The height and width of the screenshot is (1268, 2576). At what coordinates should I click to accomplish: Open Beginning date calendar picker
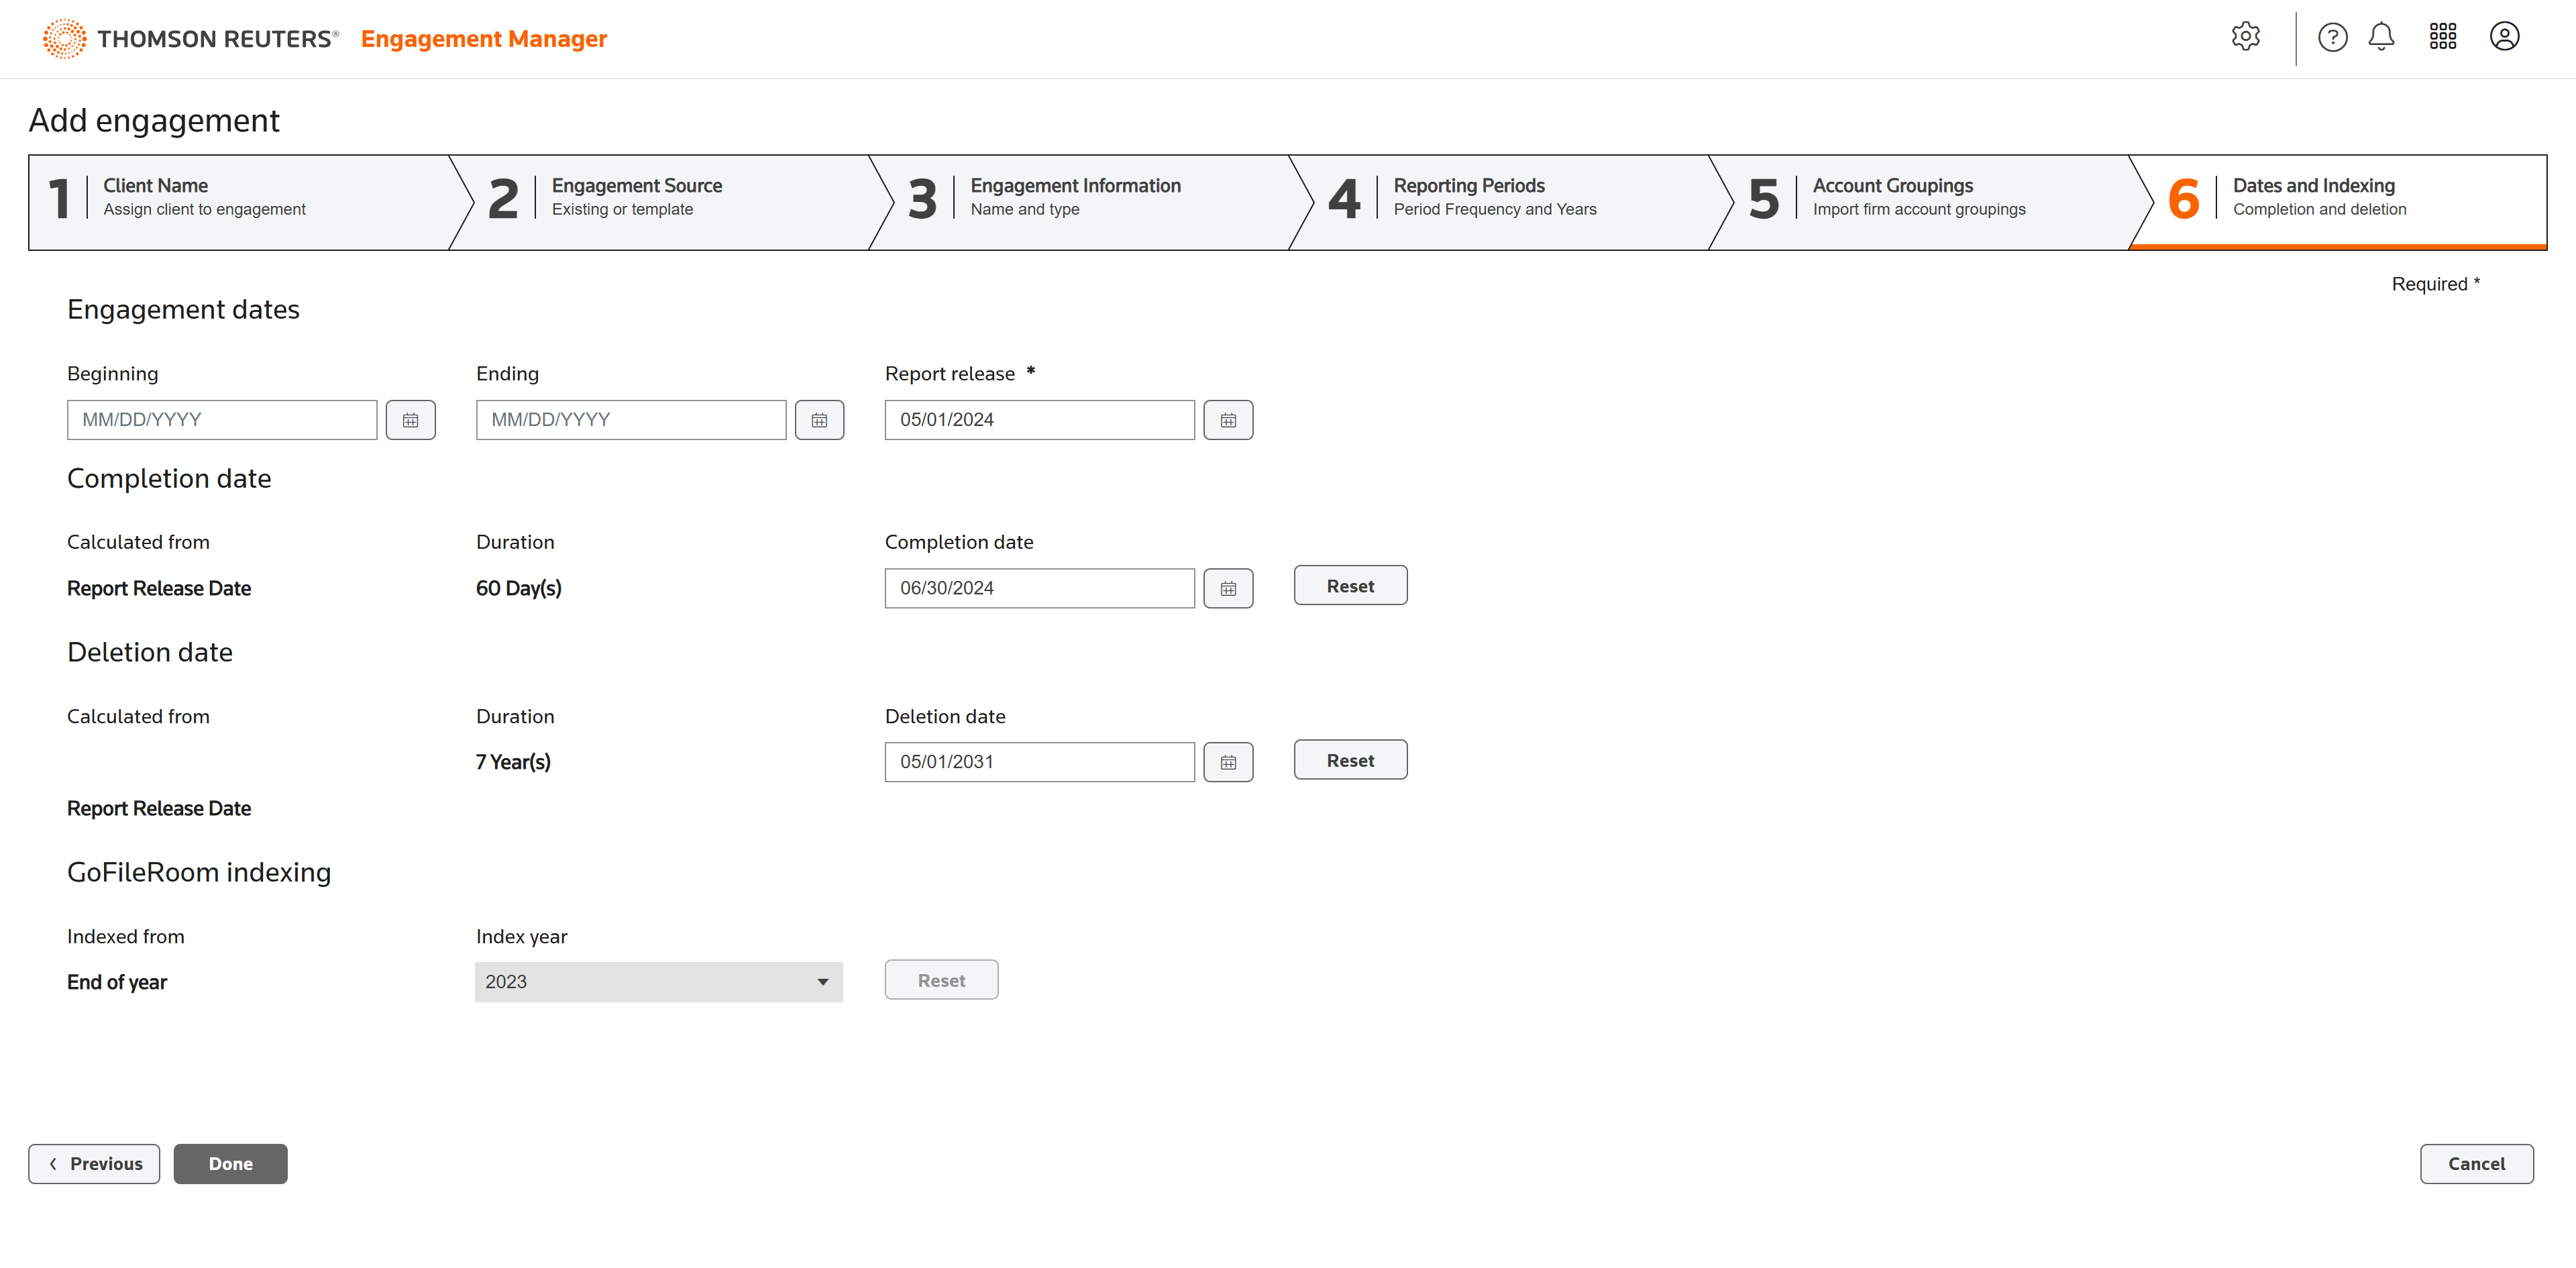pos(410,420)
